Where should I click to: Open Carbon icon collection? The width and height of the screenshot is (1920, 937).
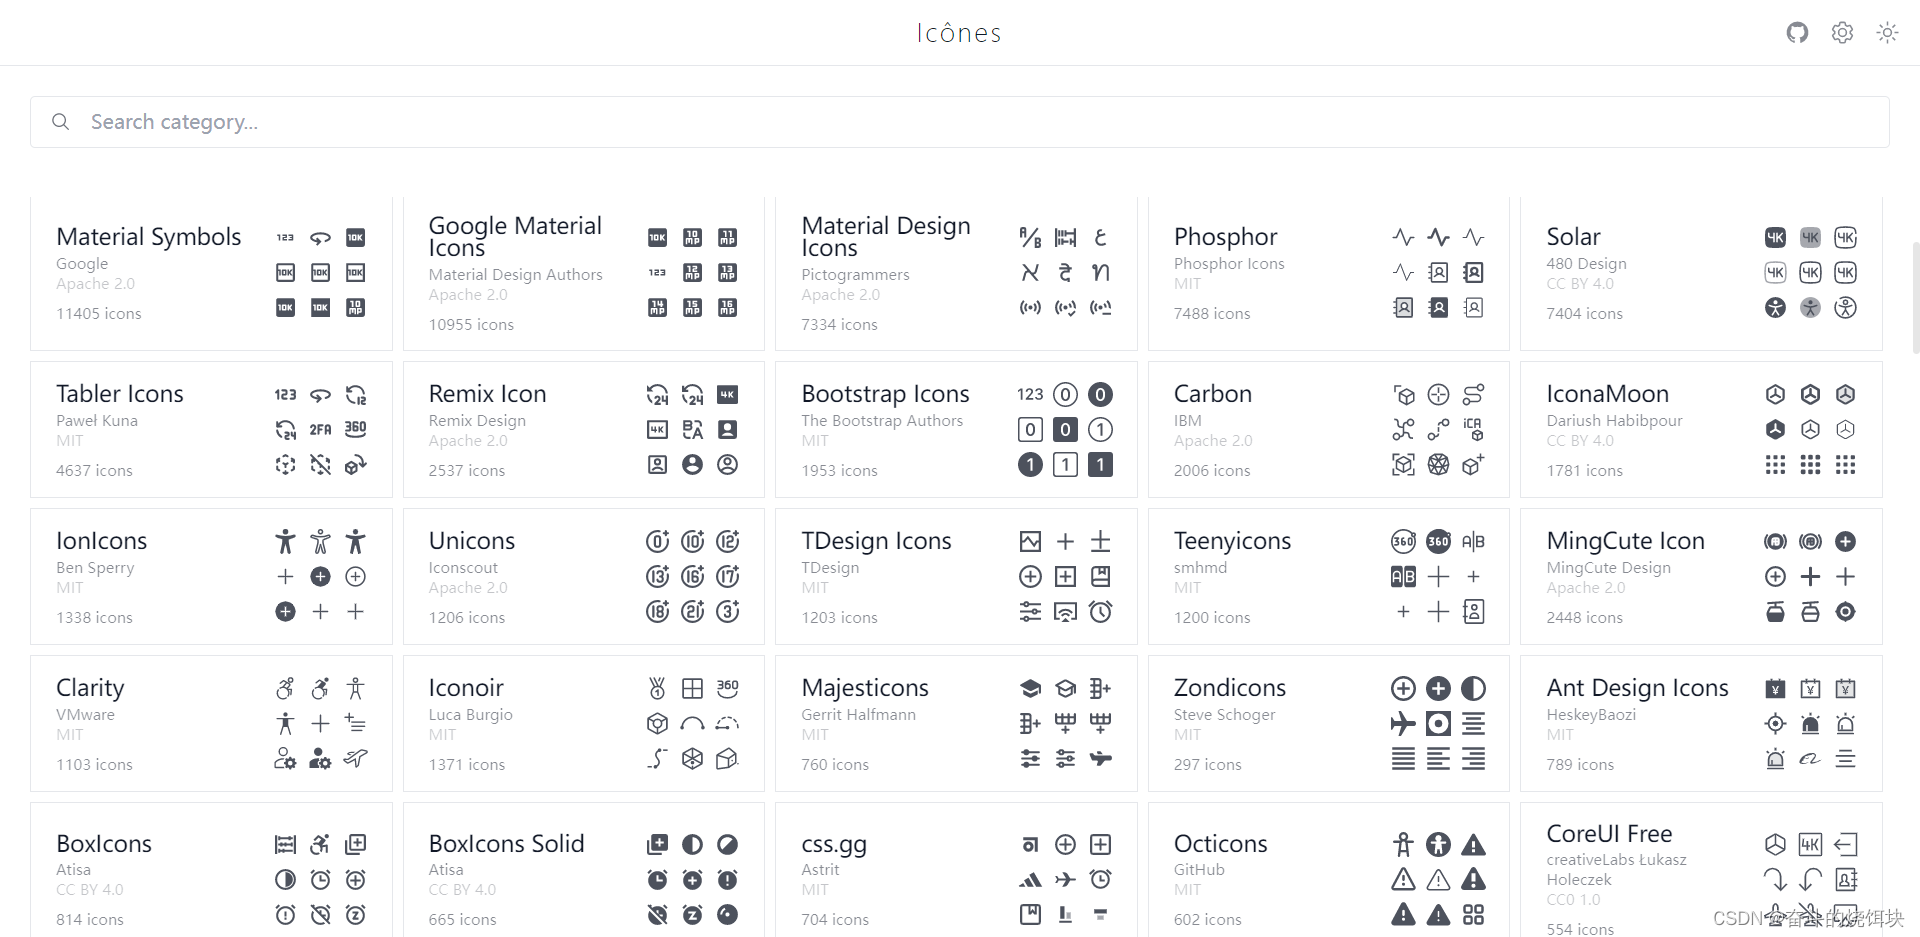(1329, 430)
